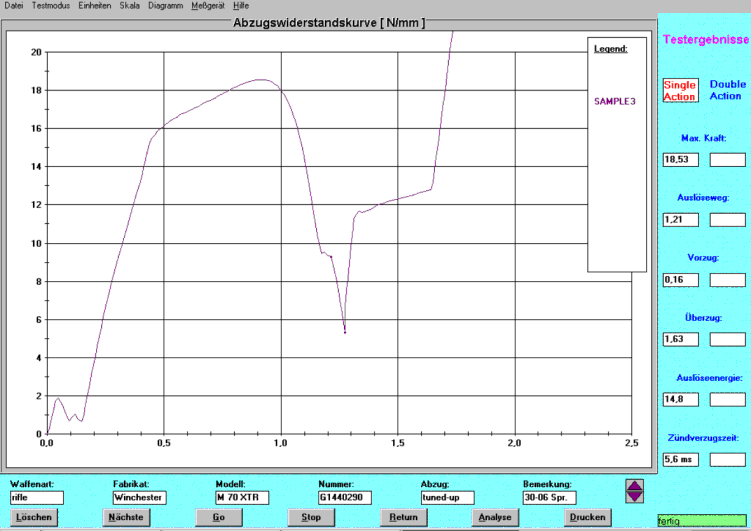Screen dimensions: 751x531
Task: Click the curve marker near 9 N
Action: click(x=330, y=257)
